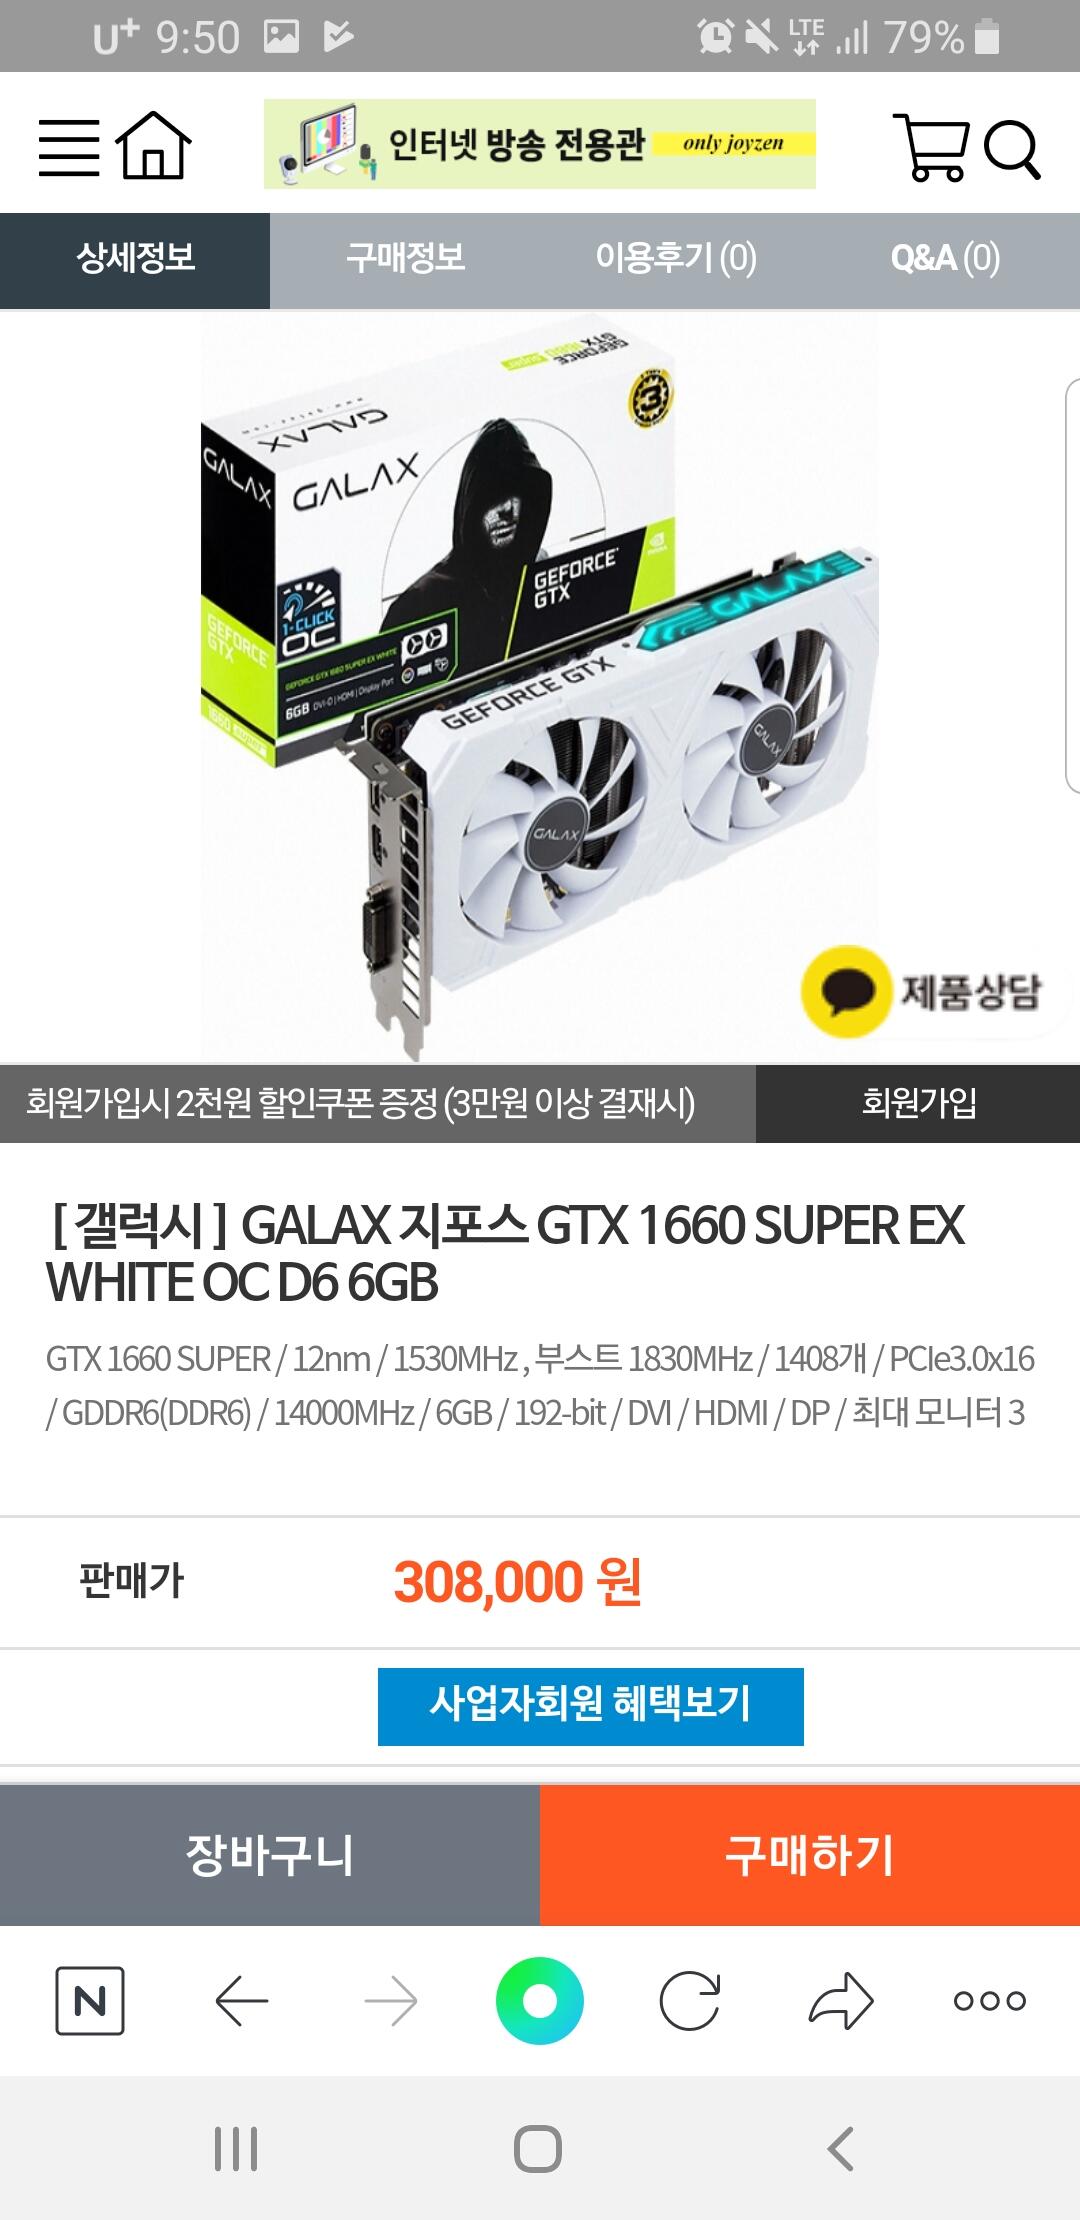Share page via share arrow icon

pos(841,2000)
